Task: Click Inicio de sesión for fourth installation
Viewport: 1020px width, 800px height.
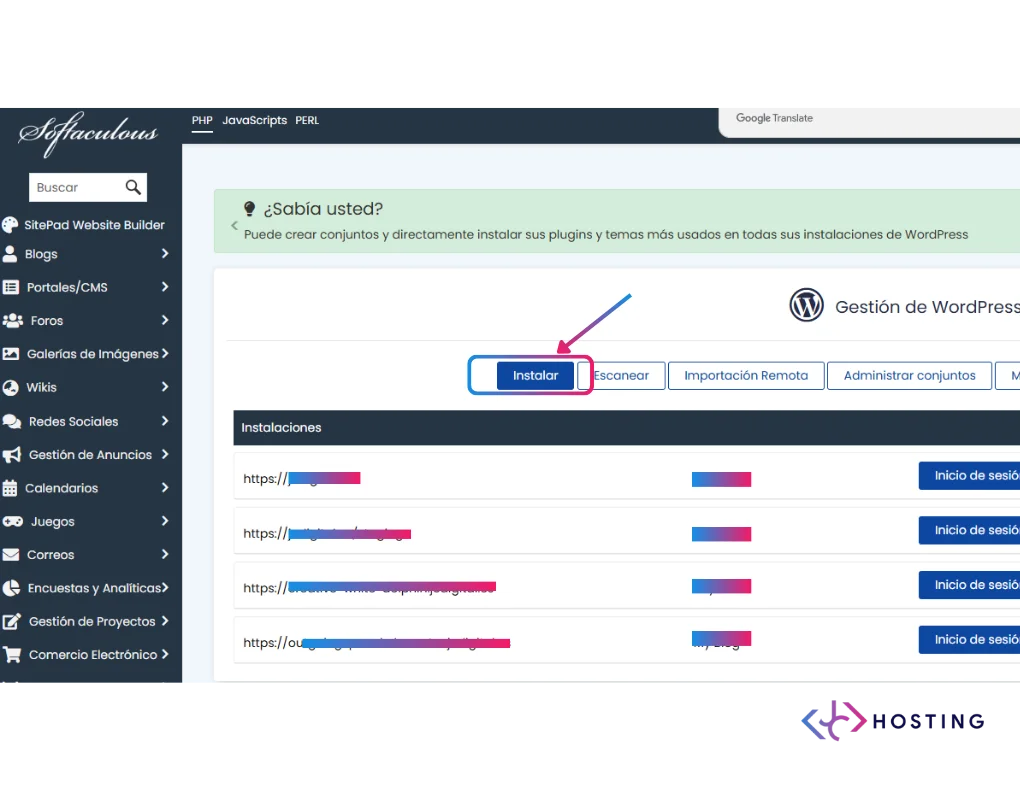Action: (969, 639)
